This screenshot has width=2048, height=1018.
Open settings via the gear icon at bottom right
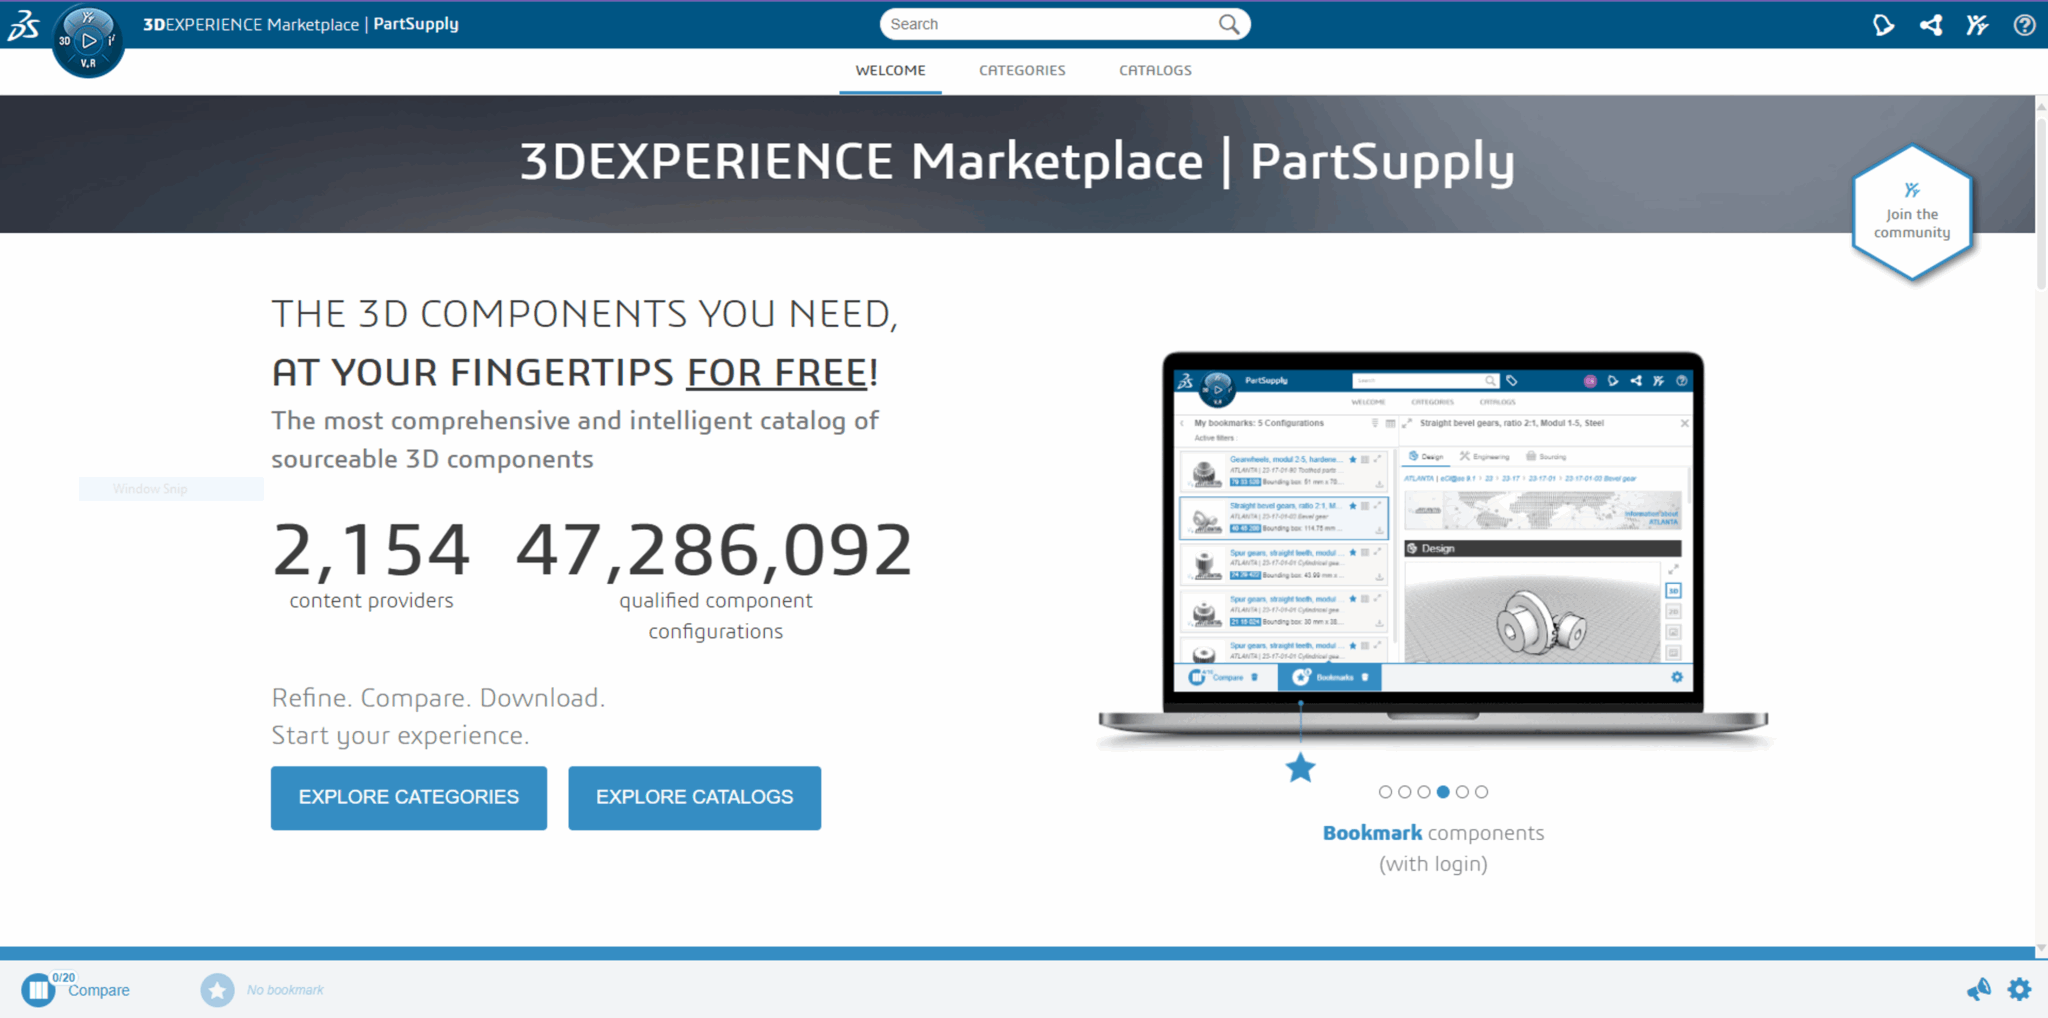2020,989
